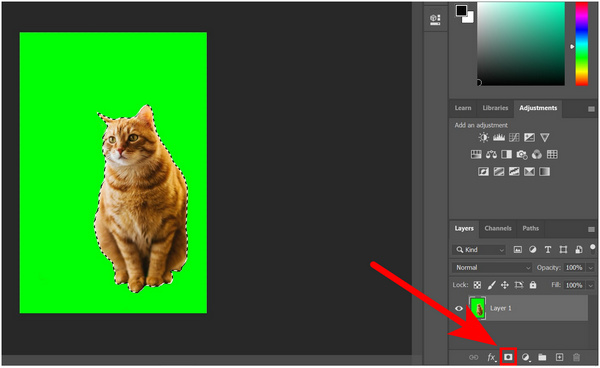Add an Invert adjustment
Image resolution: width=600 pixels, height=368 pixels.
point(483,172)
